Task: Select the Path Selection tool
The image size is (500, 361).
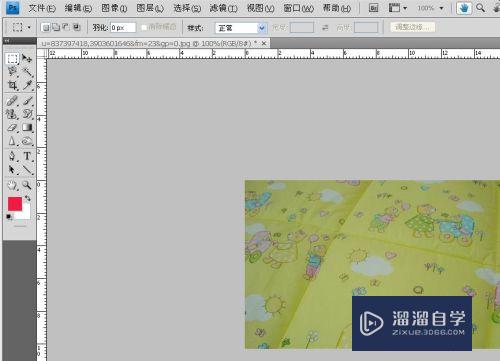Action: (x=12, y=170)
